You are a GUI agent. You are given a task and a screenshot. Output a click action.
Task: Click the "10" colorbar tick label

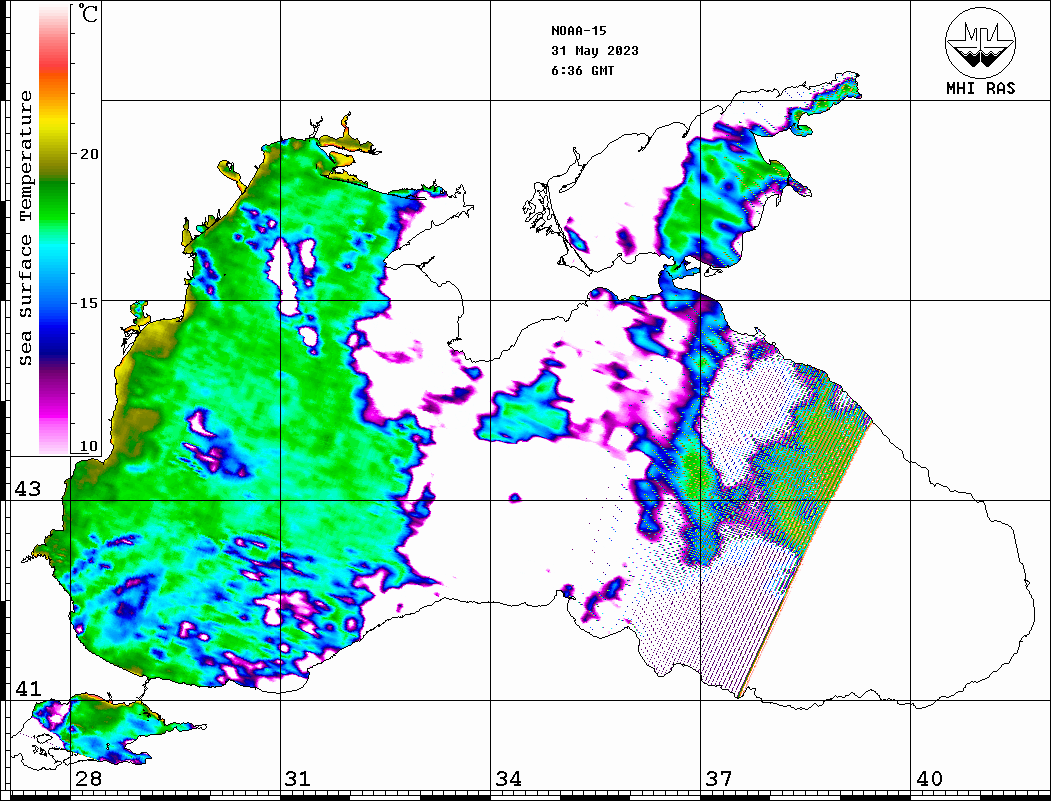pos(89,446)
